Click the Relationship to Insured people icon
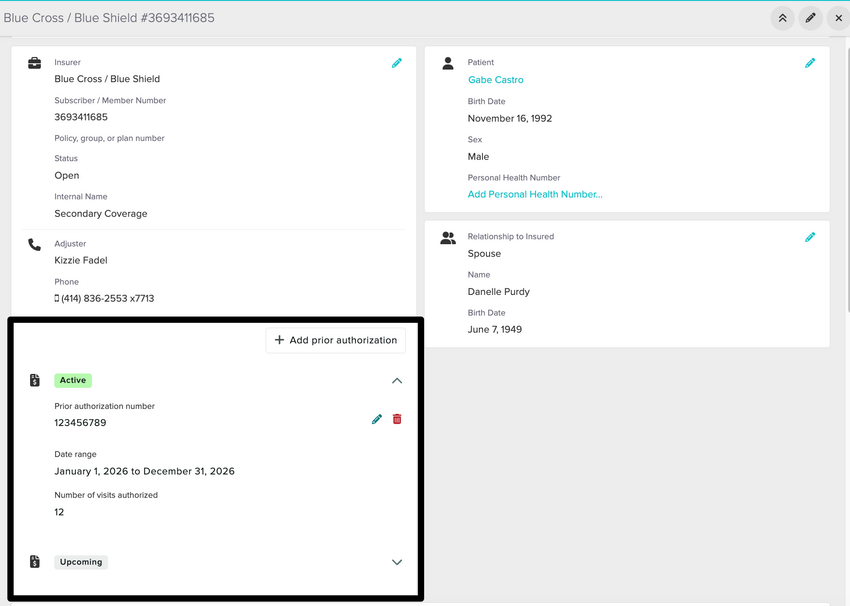Image resolution: width=850 pixels, height=606 pixels. (x=448, y=238)
